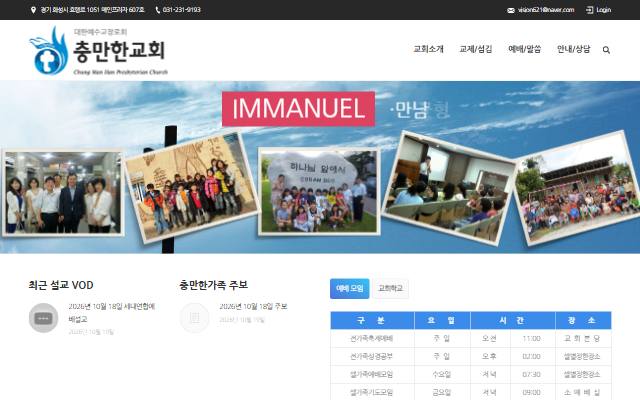The image size is (640, 400).
Task: Open the 교회소개 menu
Action: point(428,49)
